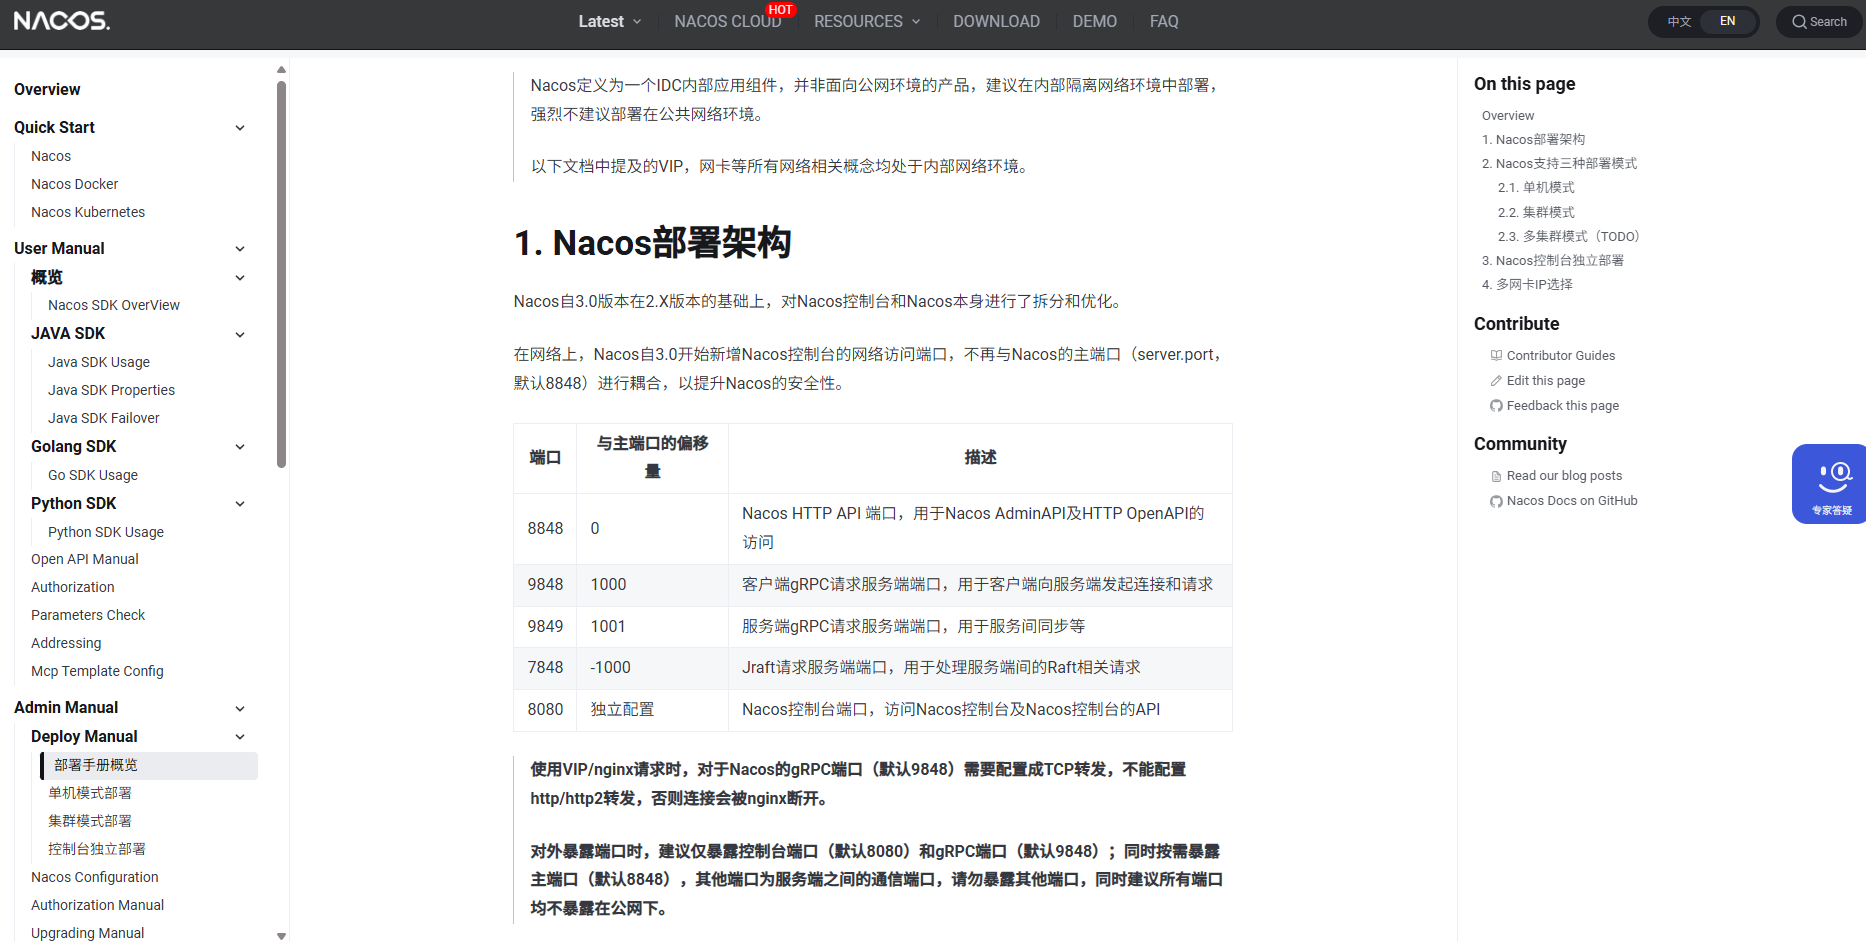Open the Authorization page
Screen dimensions: 1866x942
pos(73,587)
